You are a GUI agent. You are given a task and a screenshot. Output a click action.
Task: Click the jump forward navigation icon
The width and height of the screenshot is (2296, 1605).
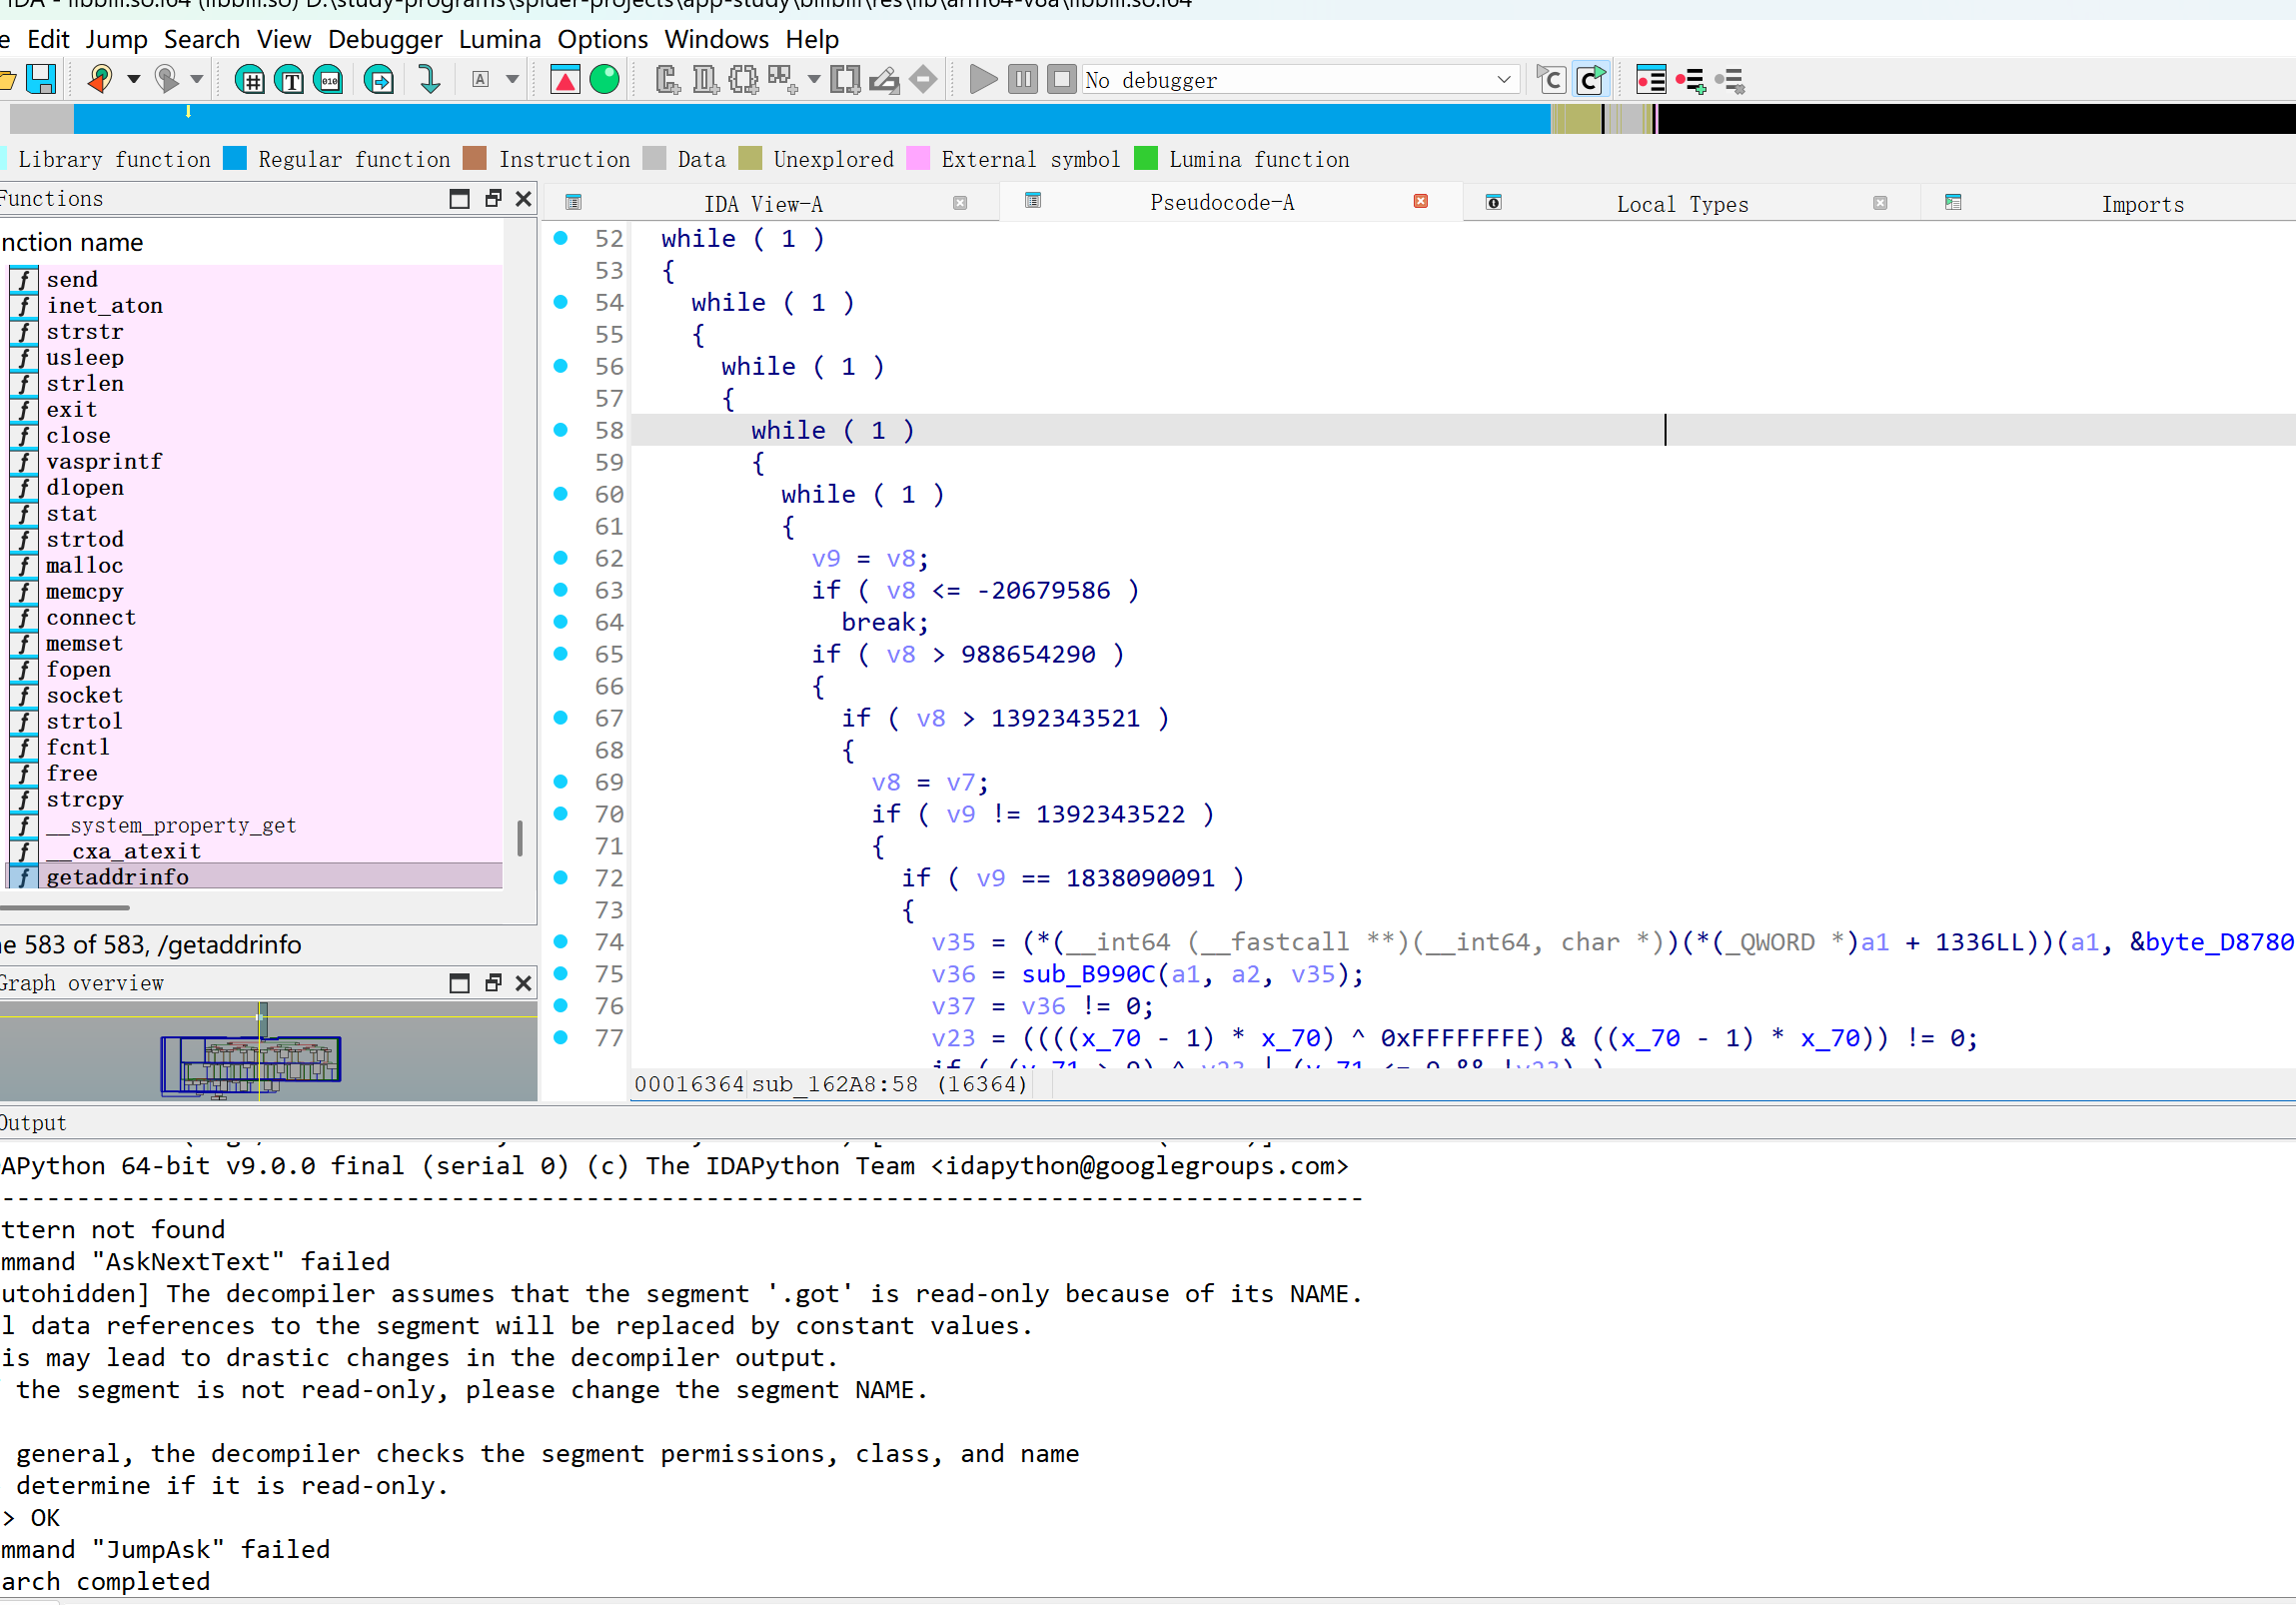click(x=166, y=79)
